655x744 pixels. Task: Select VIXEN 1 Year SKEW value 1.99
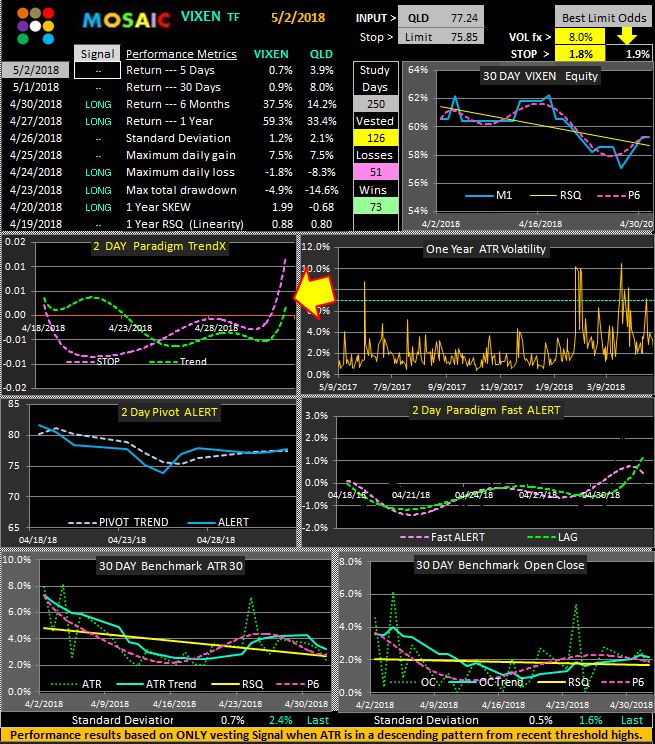coord(282,207)
